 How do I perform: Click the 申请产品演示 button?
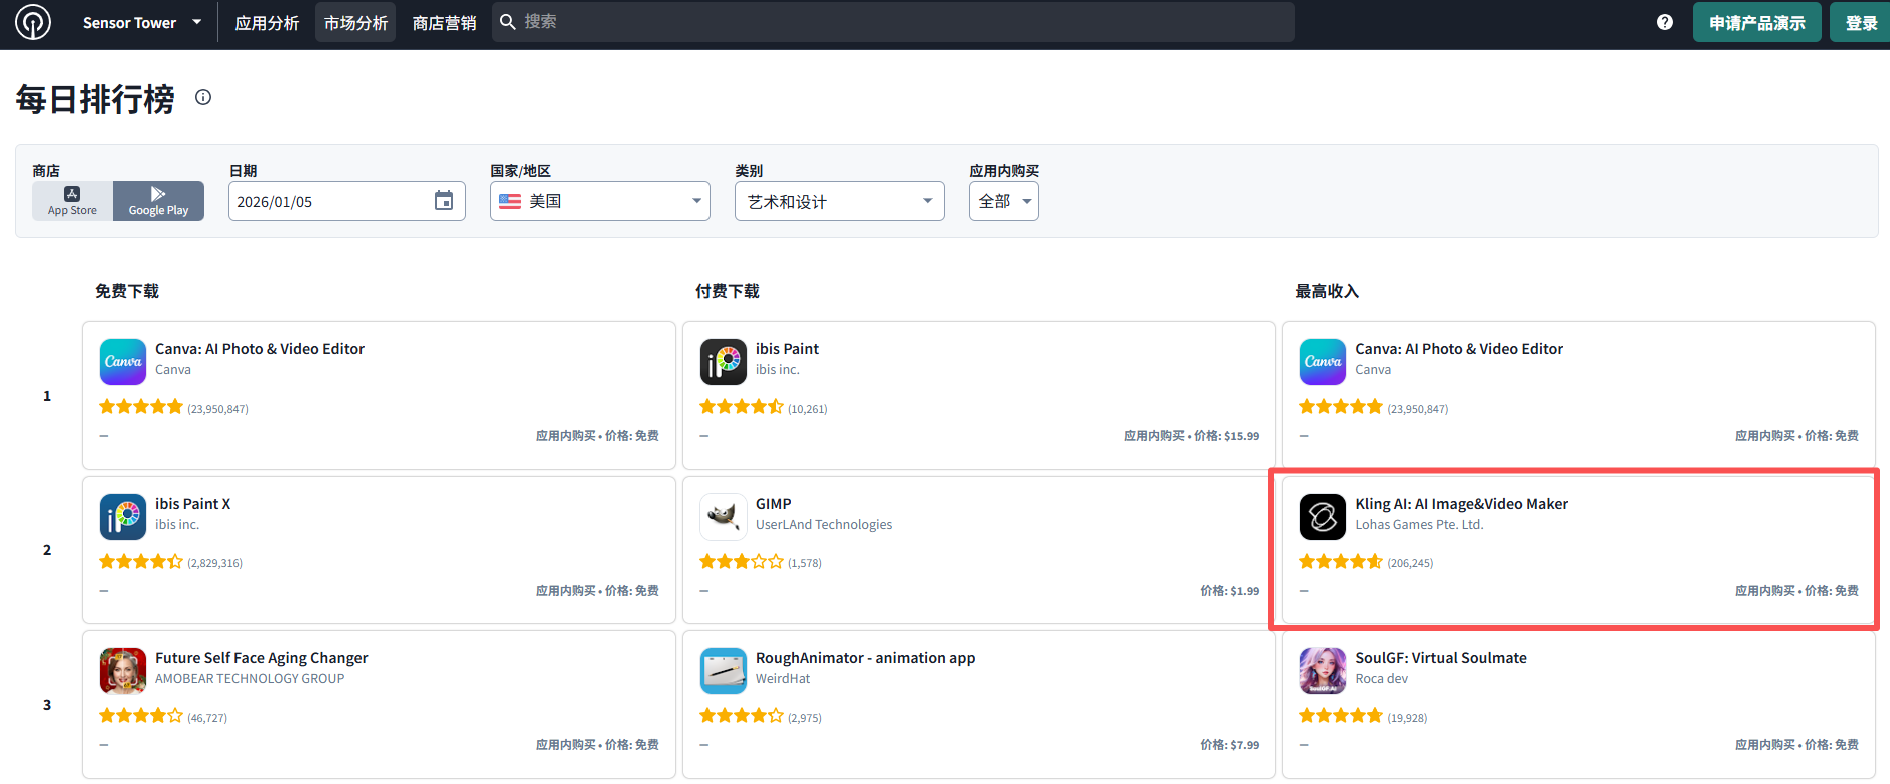tap(1756, 23)
